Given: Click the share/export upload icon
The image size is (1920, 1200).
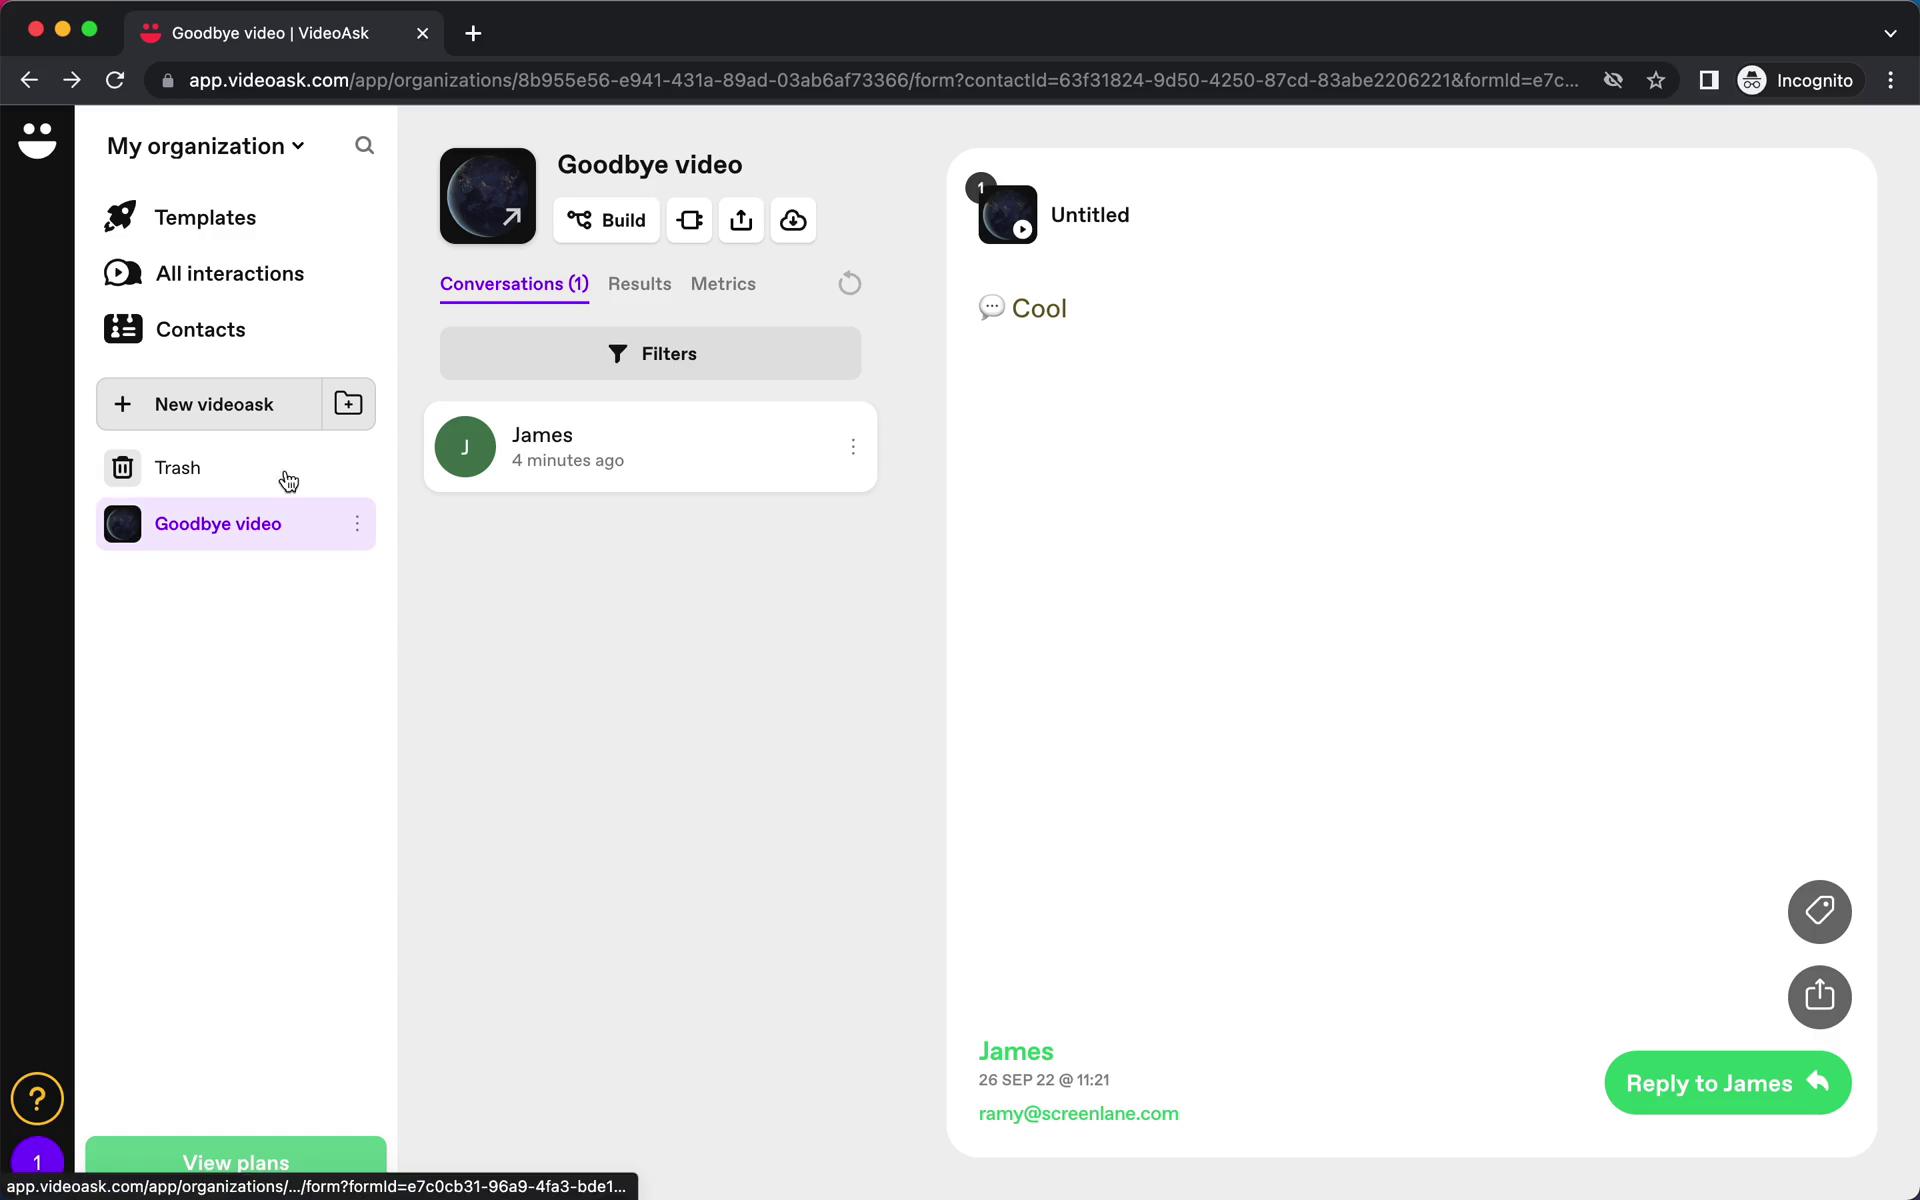Looking at the screenshot, I should tap(741, 220).
